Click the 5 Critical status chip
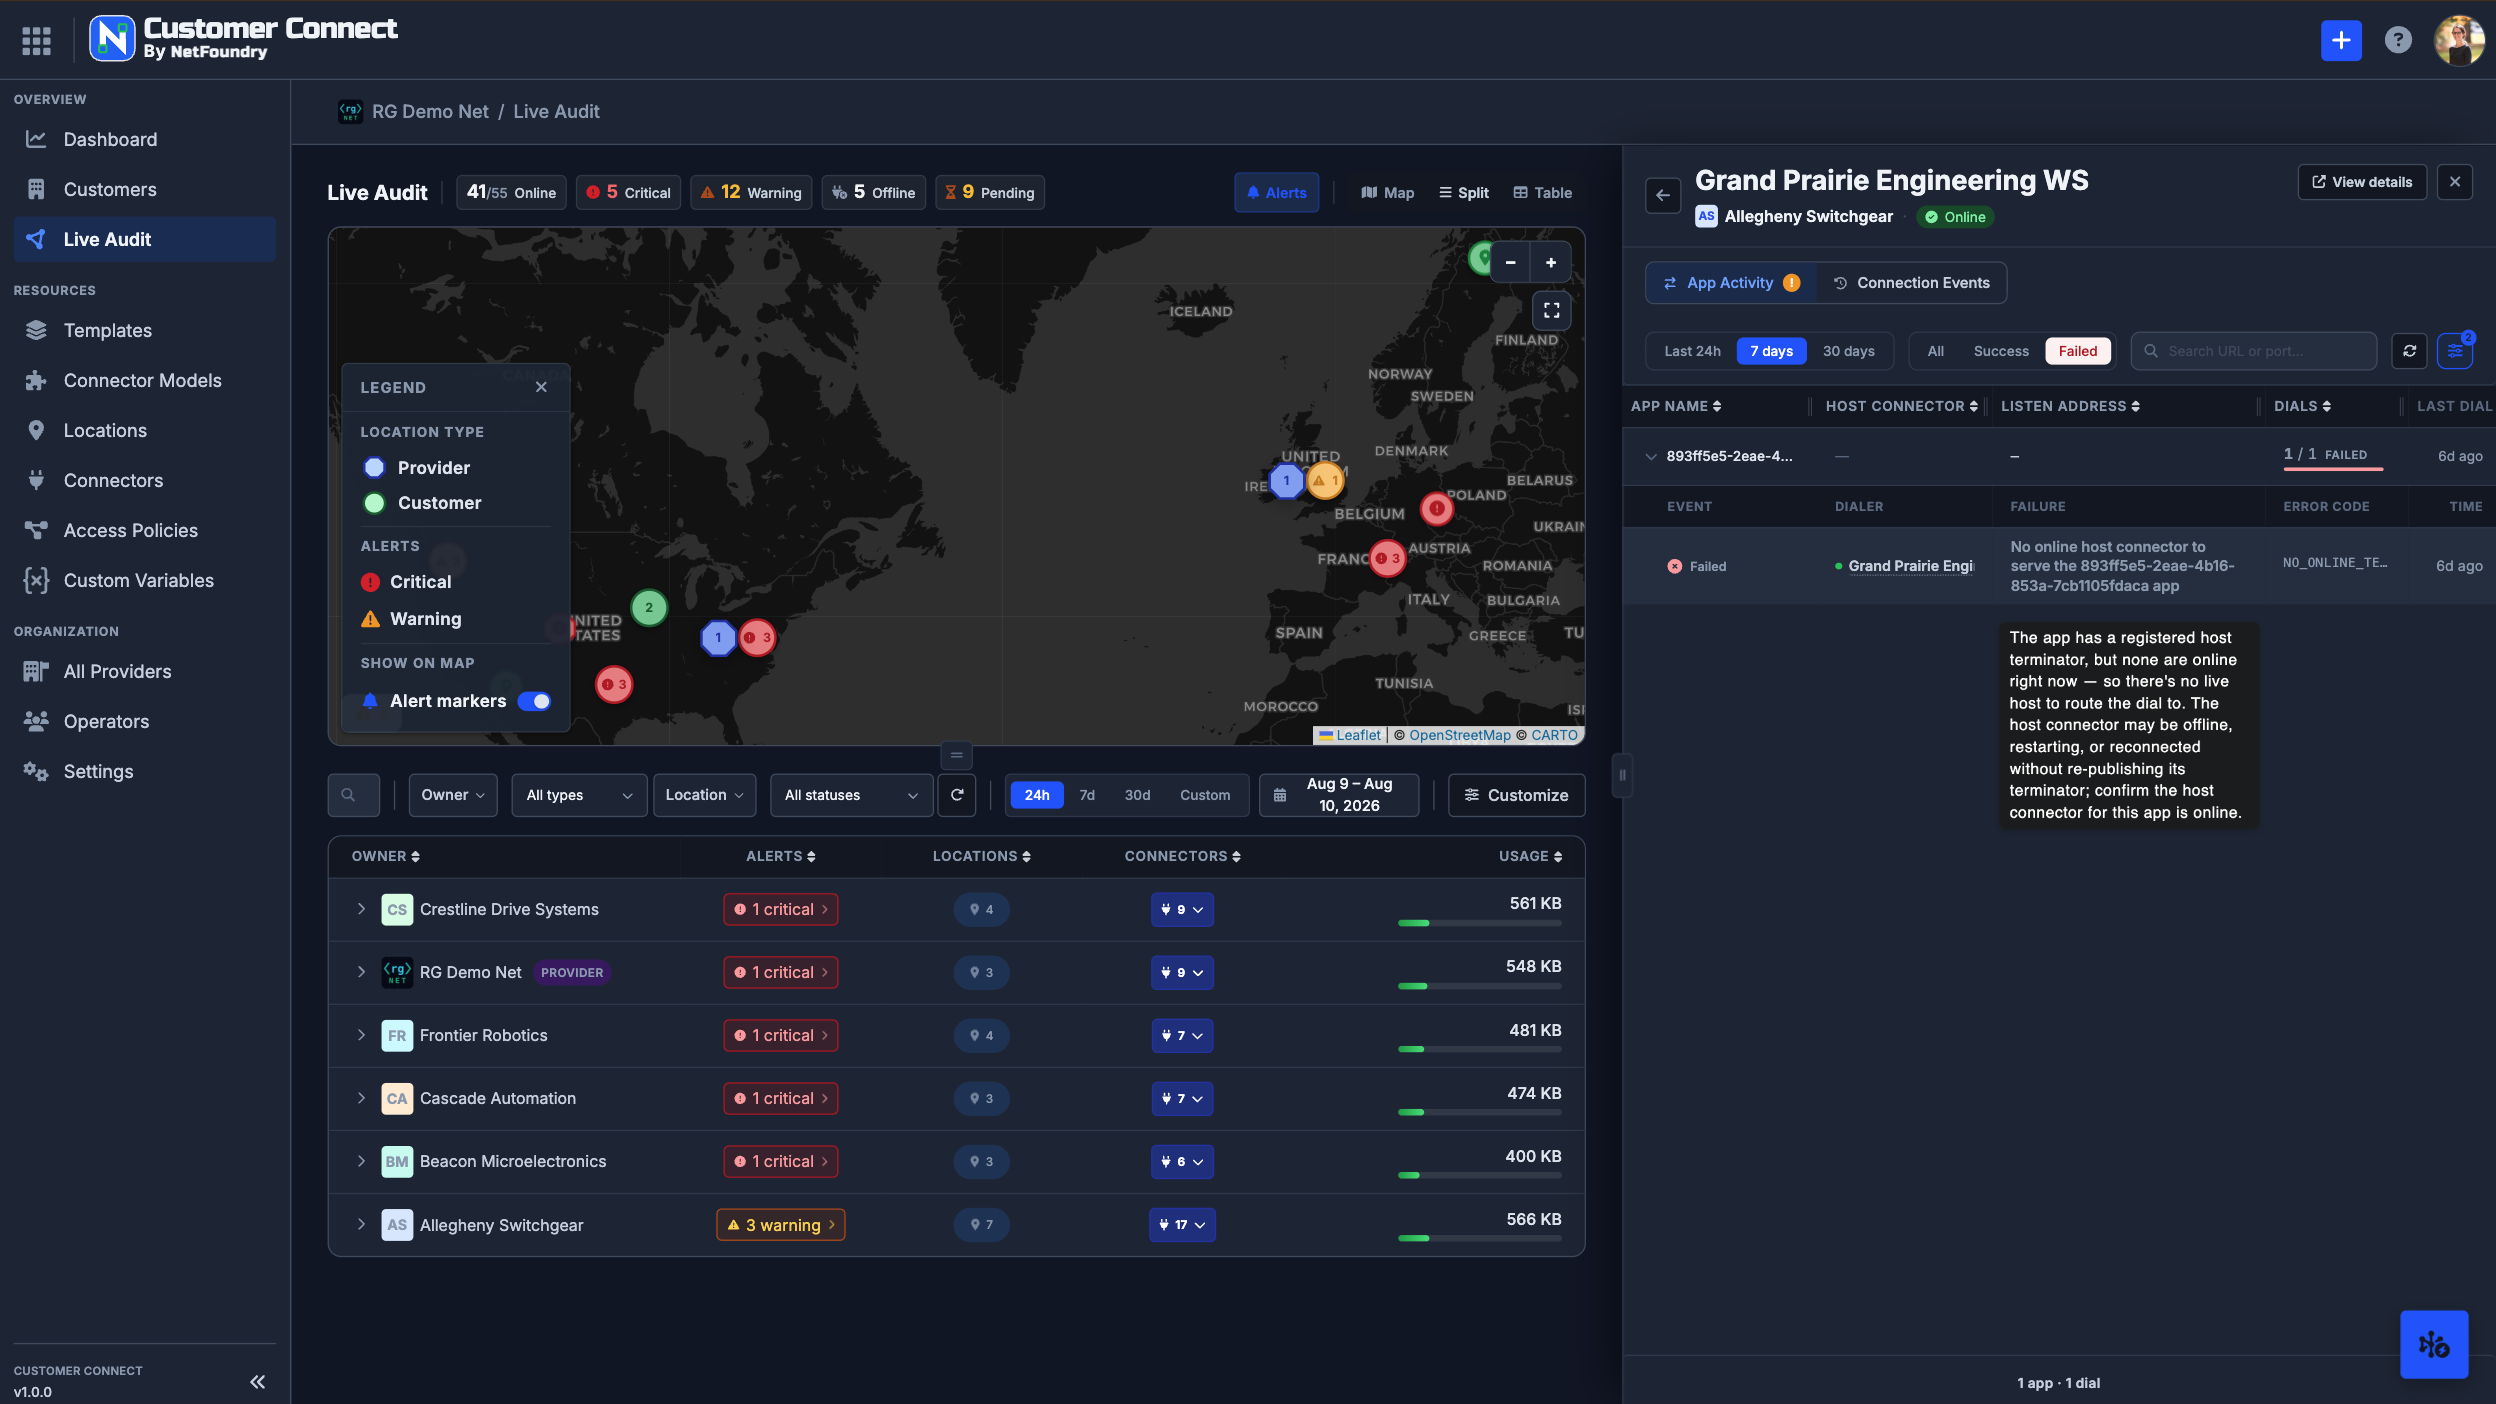This screenshot has width=2496, height=1404. (628, 193)
